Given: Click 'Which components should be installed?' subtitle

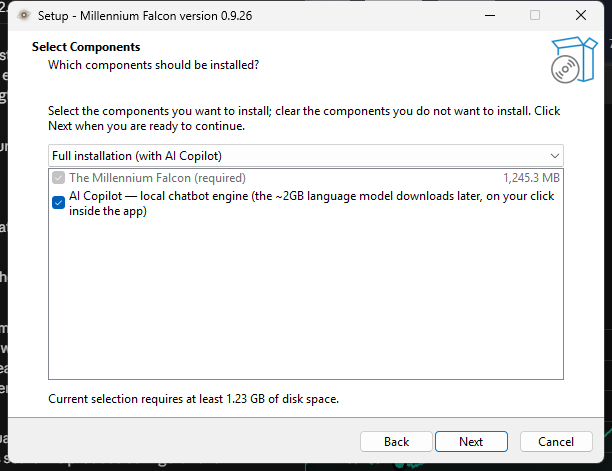Looking at the screenshot, I should coord(153,65).
